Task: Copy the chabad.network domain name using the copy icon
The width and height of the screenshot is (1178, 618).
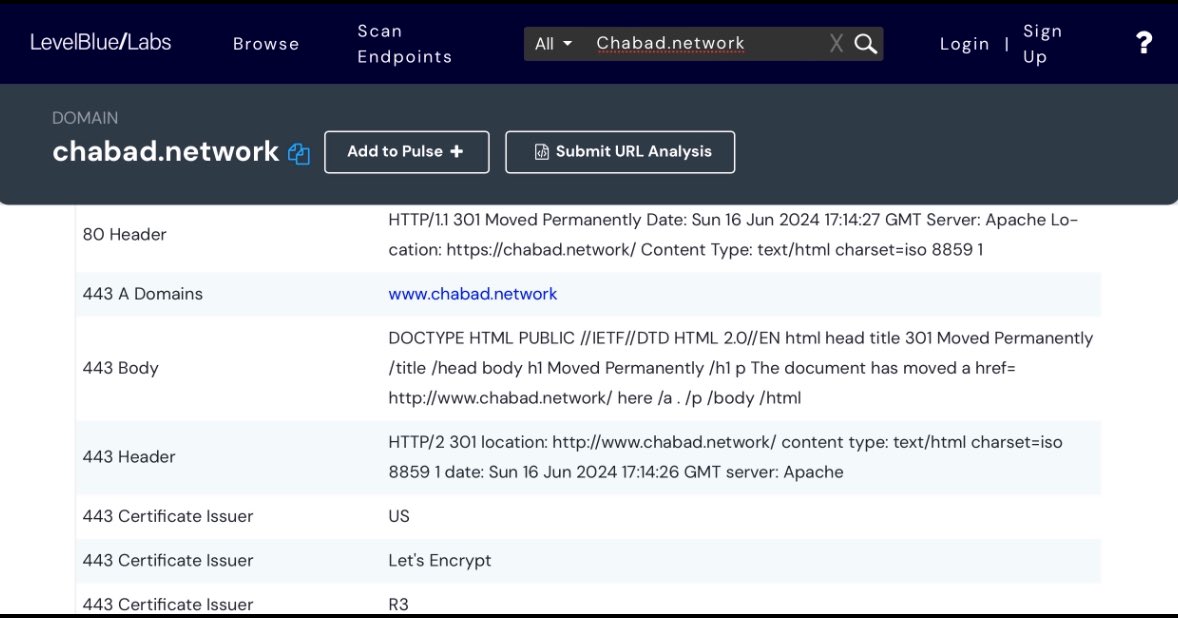Action: (x=299, y=154)
